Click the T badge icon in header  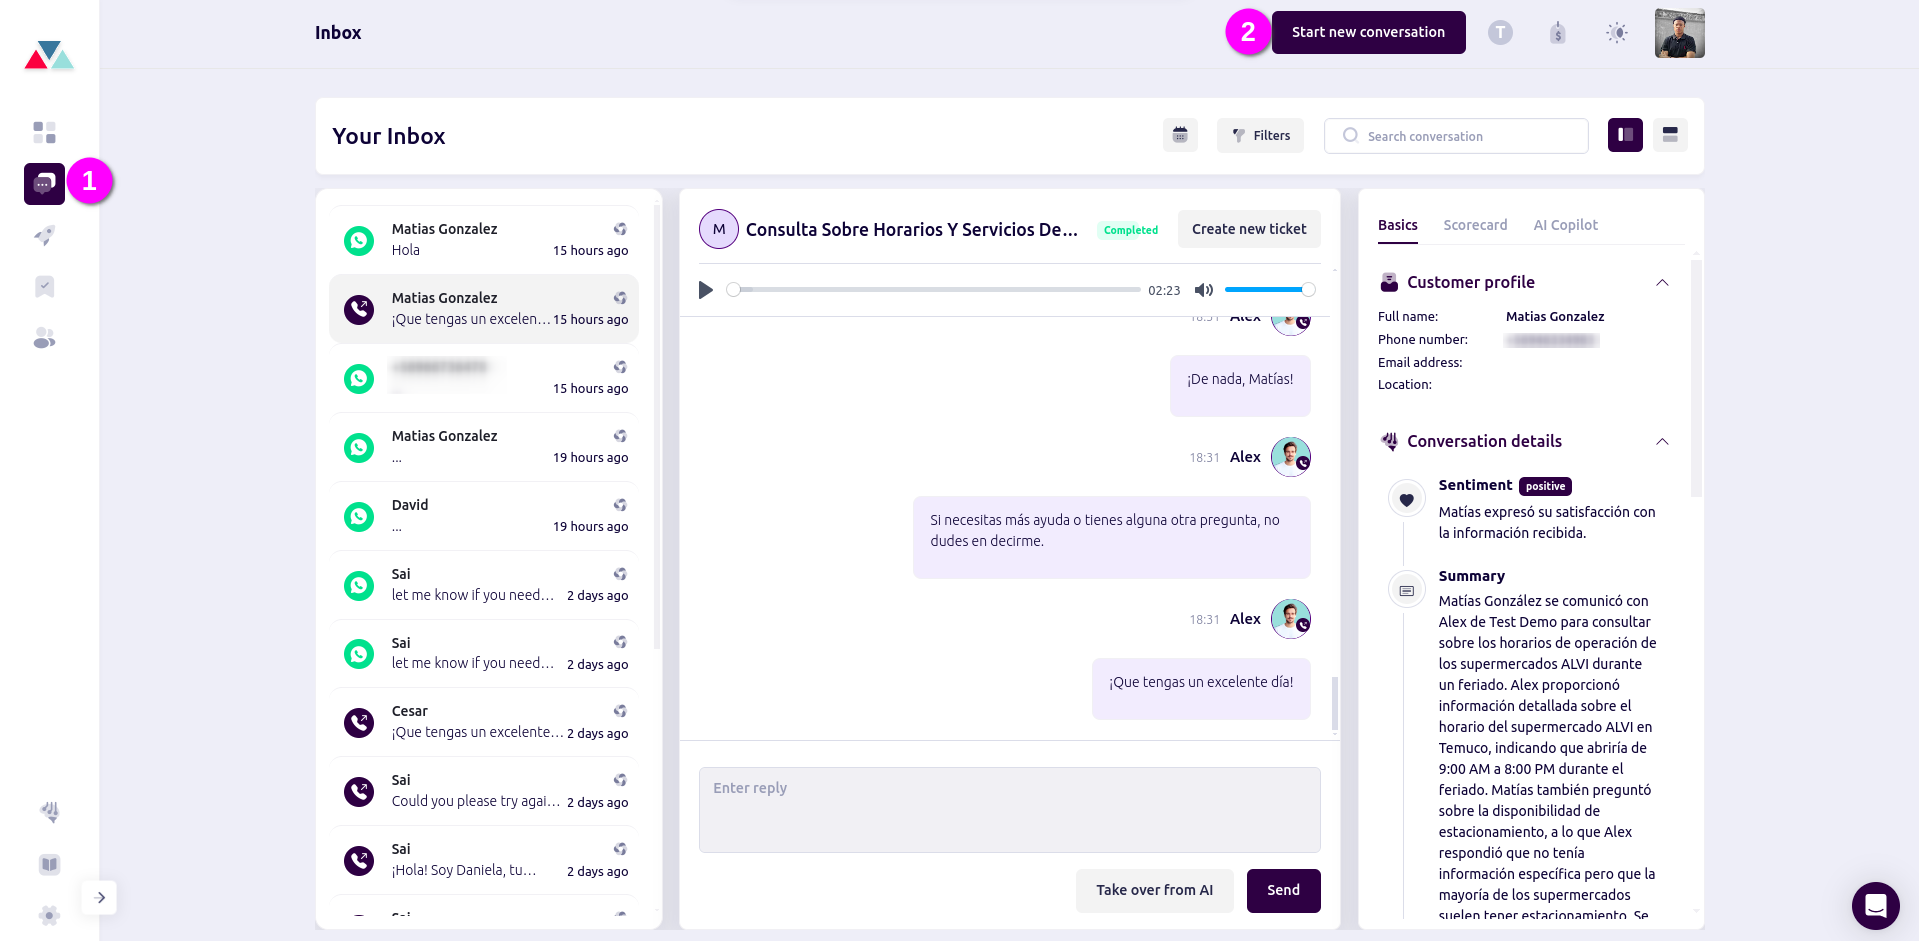(x=1500, y=33)
